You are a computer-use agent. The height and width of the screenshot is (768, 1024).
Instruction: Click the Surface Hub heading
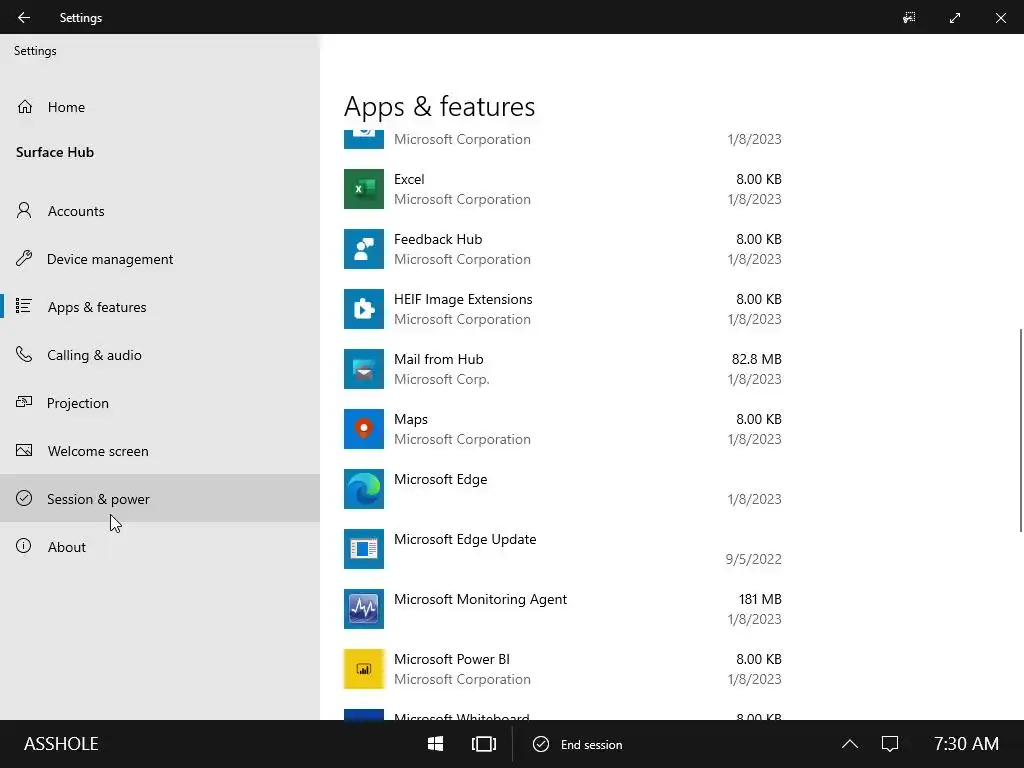(55, 152)
